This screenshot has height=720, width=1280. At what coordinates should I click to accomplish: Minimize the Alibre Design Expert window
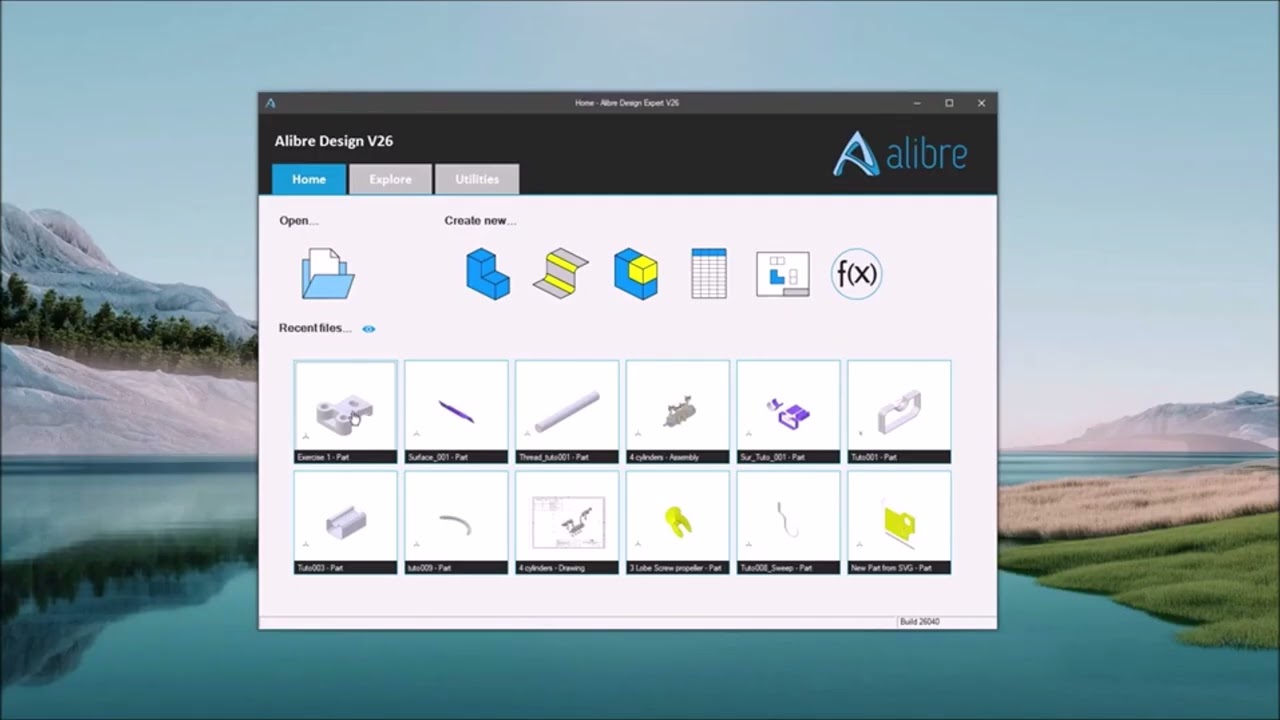coord(917,102)
